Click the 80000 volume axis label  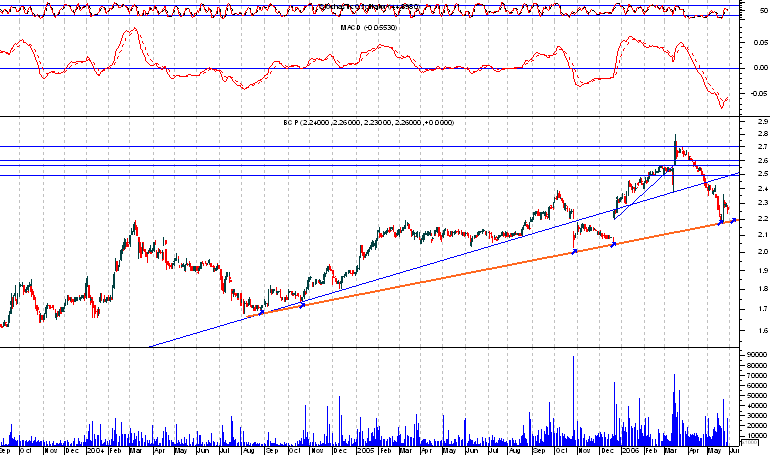point(757,365)
